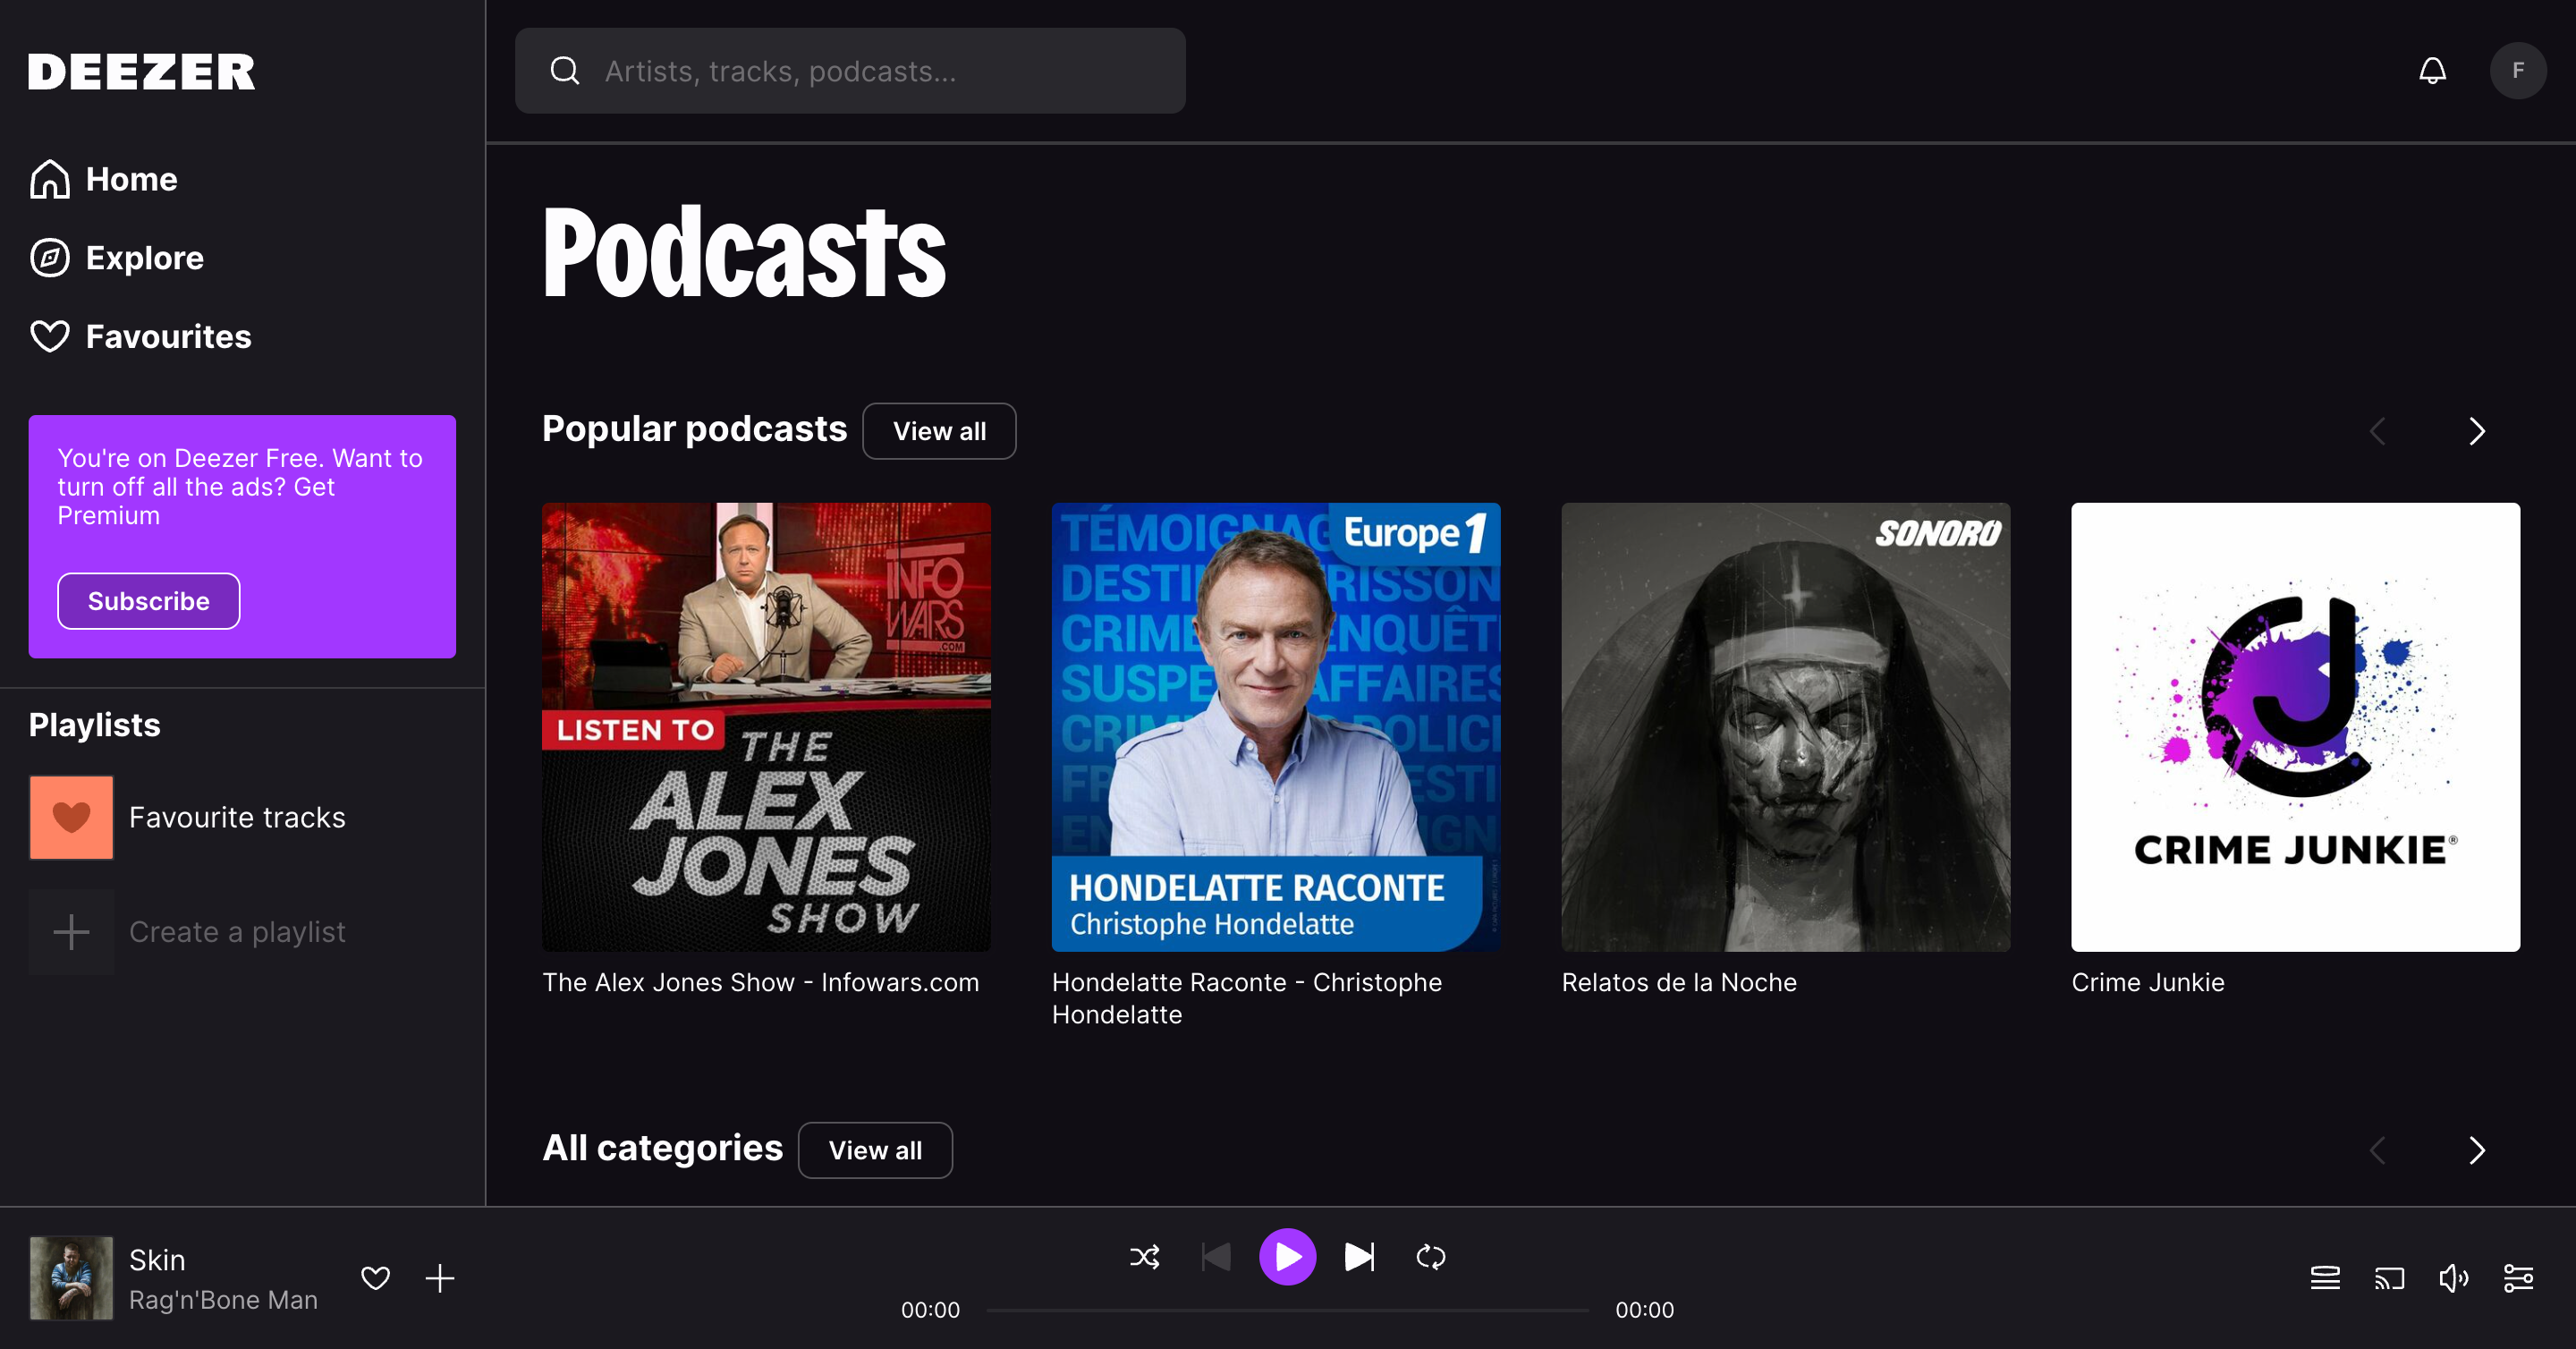Click the Artists tracks podcasts search field
Viewport: 2576px width, 1349px height.
point(850,70)
